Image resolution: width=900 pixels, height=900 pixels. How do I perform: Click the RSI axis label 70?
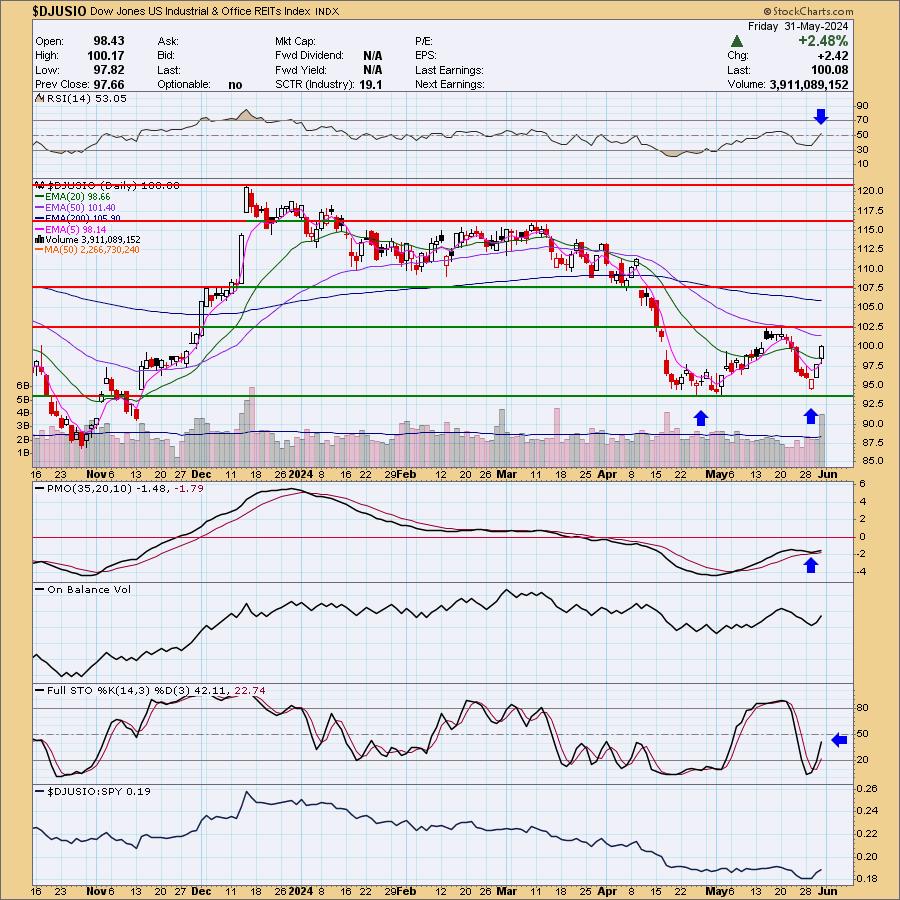pos(863,120)
